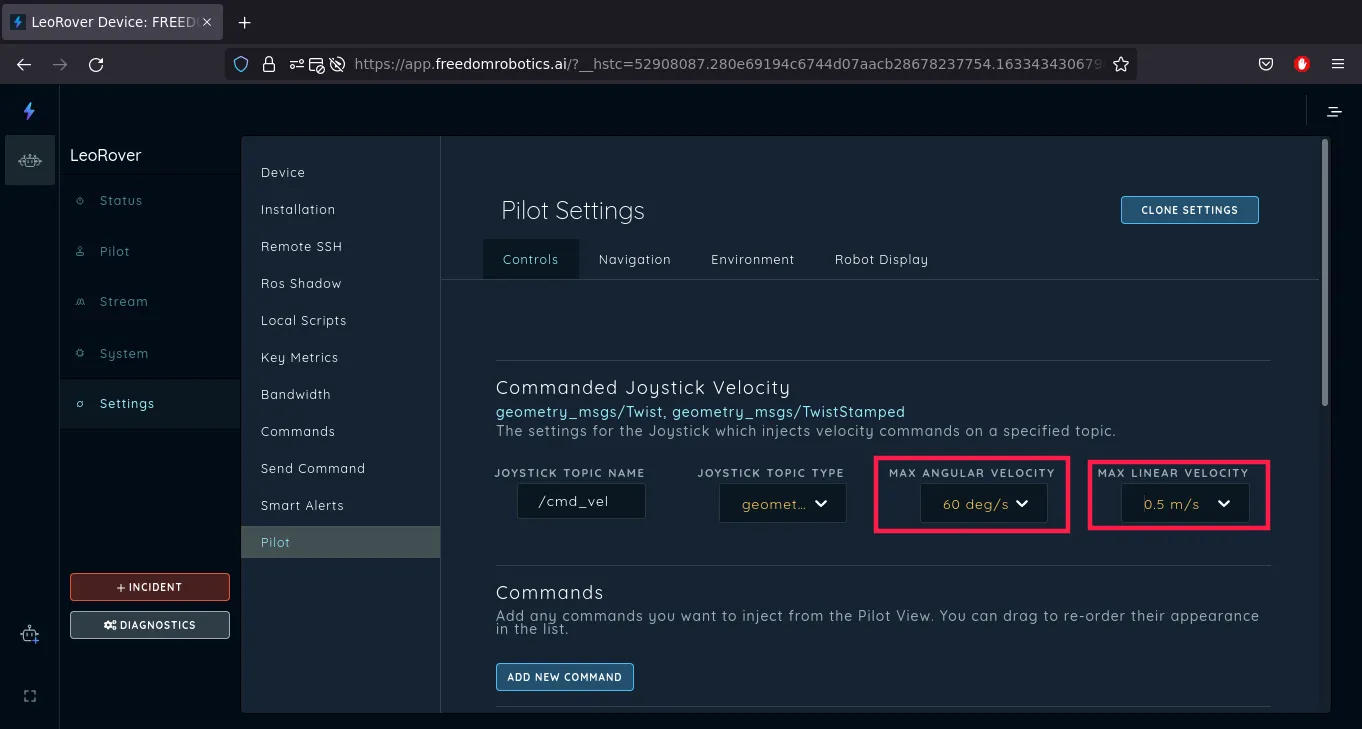1362x729 pixels.
Task: Open the Firefox hamburger application menu
Action: 1338,64
